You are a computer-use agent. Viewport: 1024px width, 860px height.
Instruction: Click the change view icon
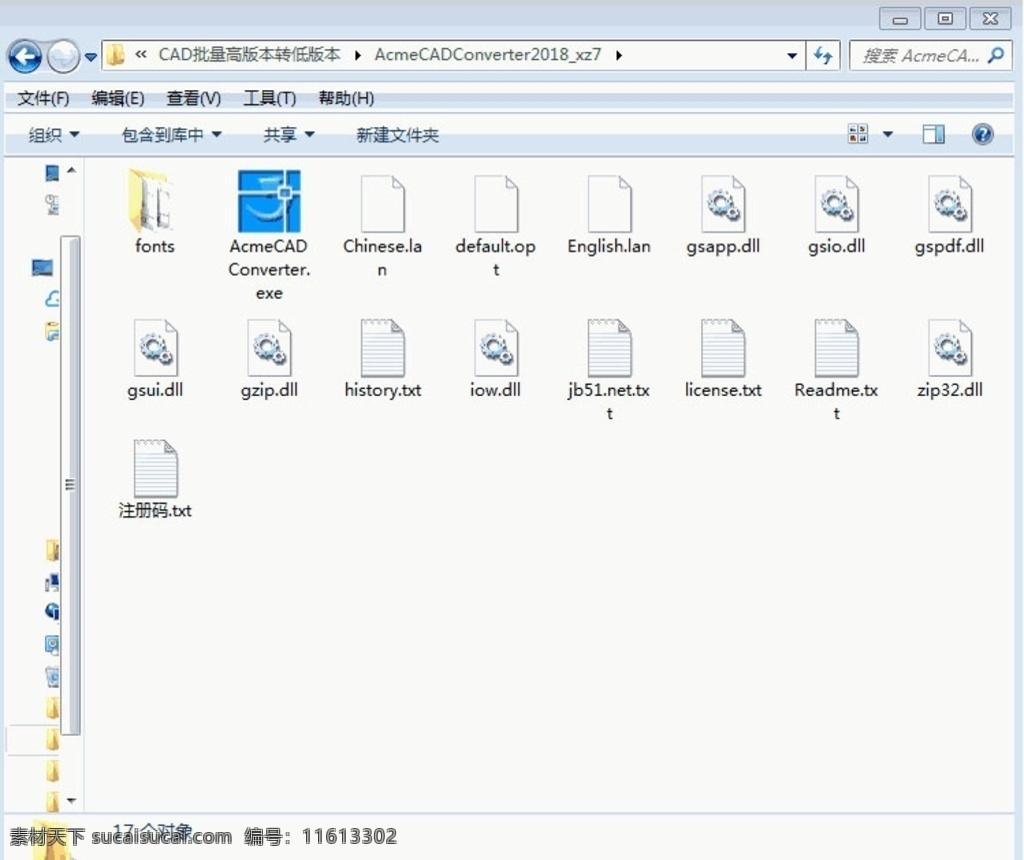tap(857, 134)
